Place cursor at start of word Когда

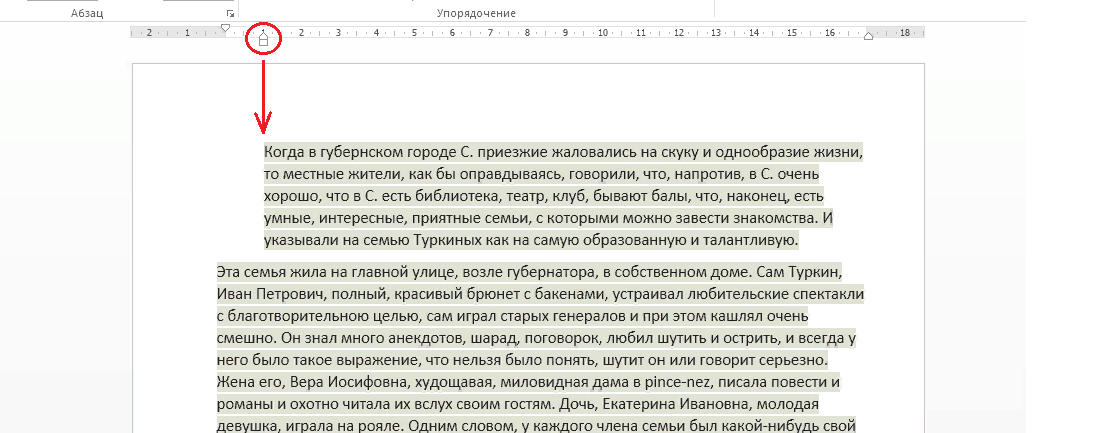pyautogui.click(x=265, y=152)
